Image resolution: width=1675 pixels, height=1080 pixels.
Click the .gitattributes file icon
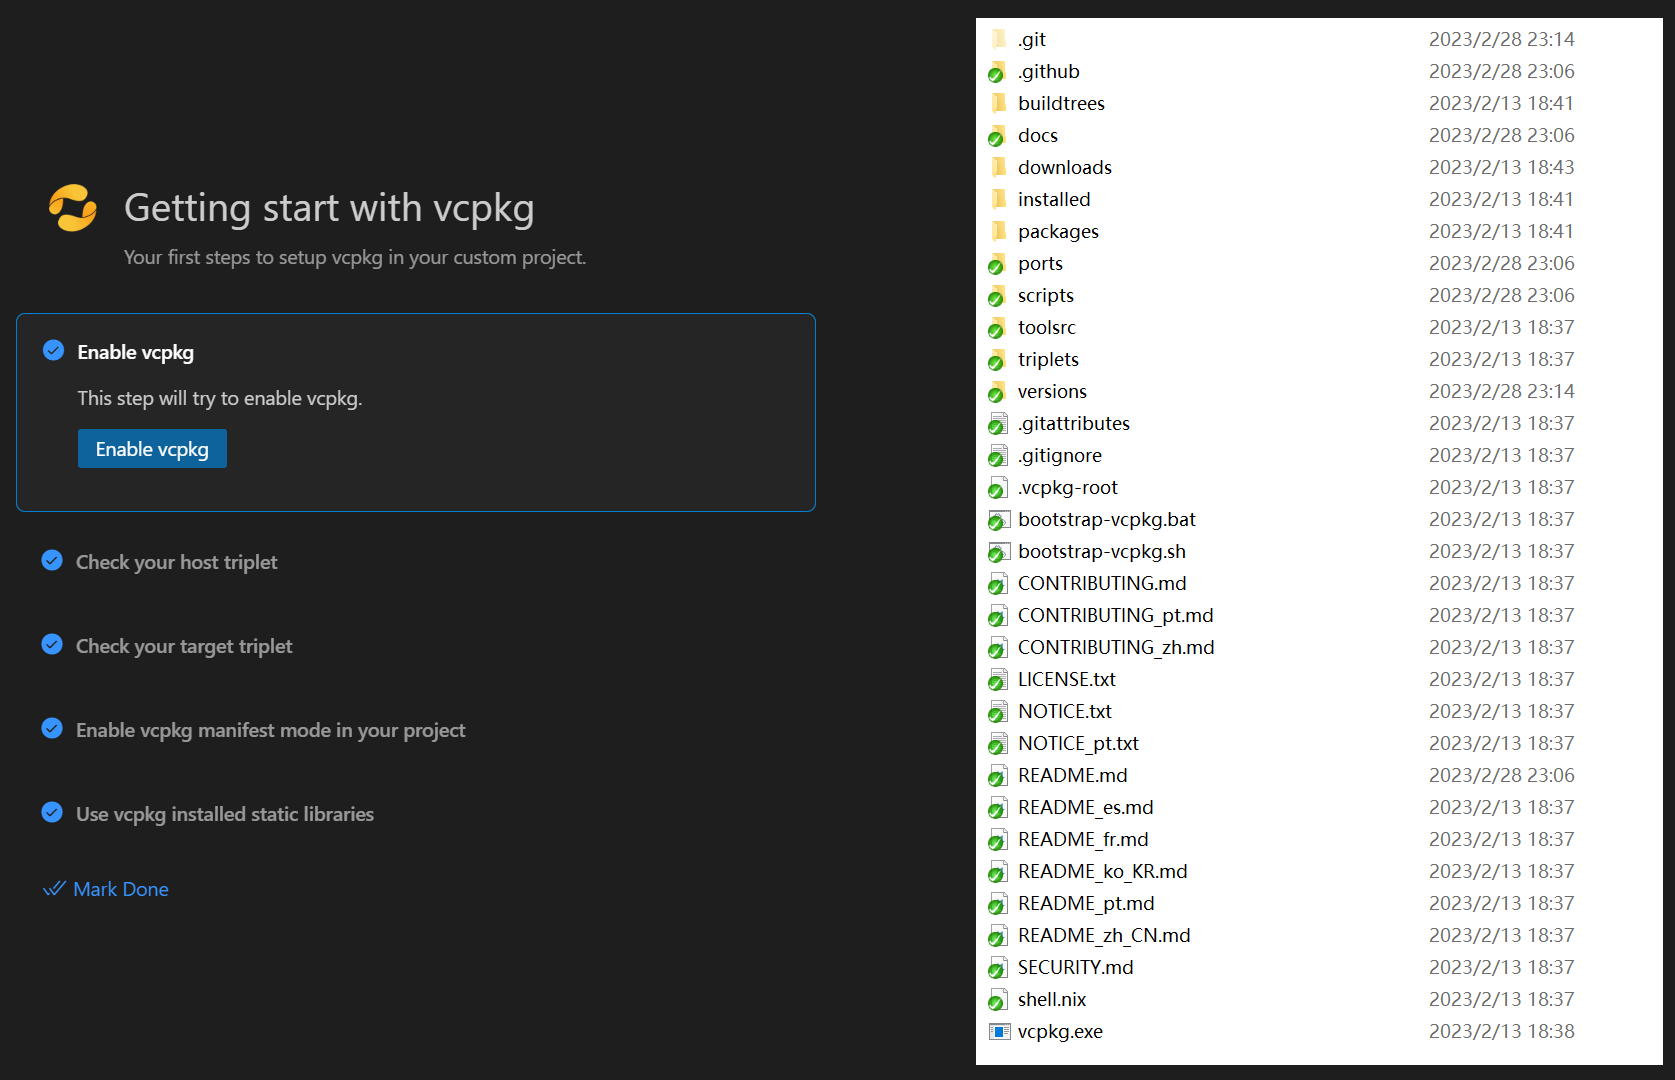coord(998,423)
